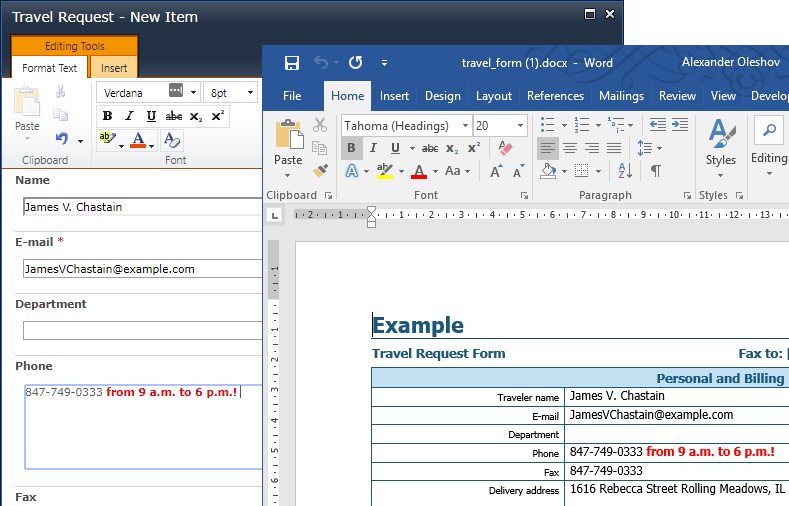Click the red font color swatch in Word
Screen dimensions: 789x506
click(420, 172)
